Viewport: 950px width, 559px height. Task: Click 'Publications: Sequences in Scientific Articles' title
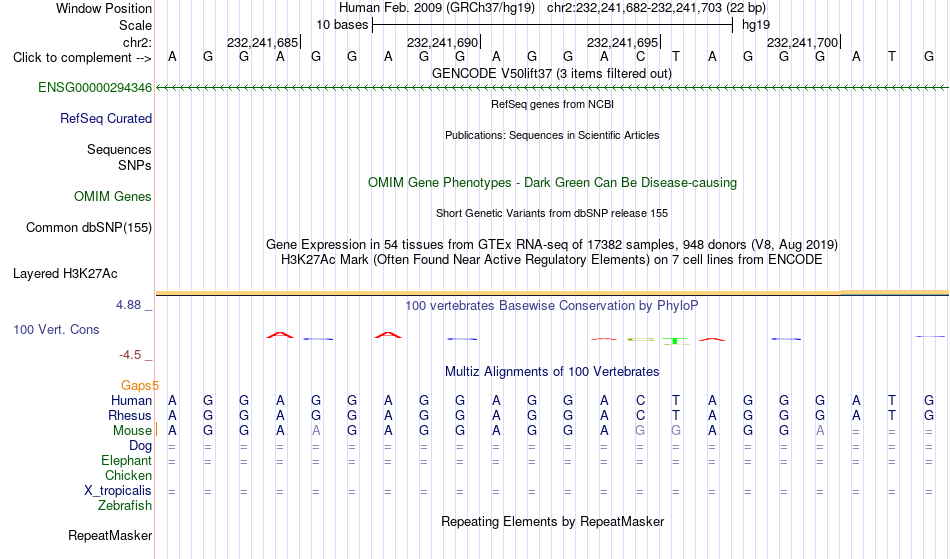click(x=552, y=135)
